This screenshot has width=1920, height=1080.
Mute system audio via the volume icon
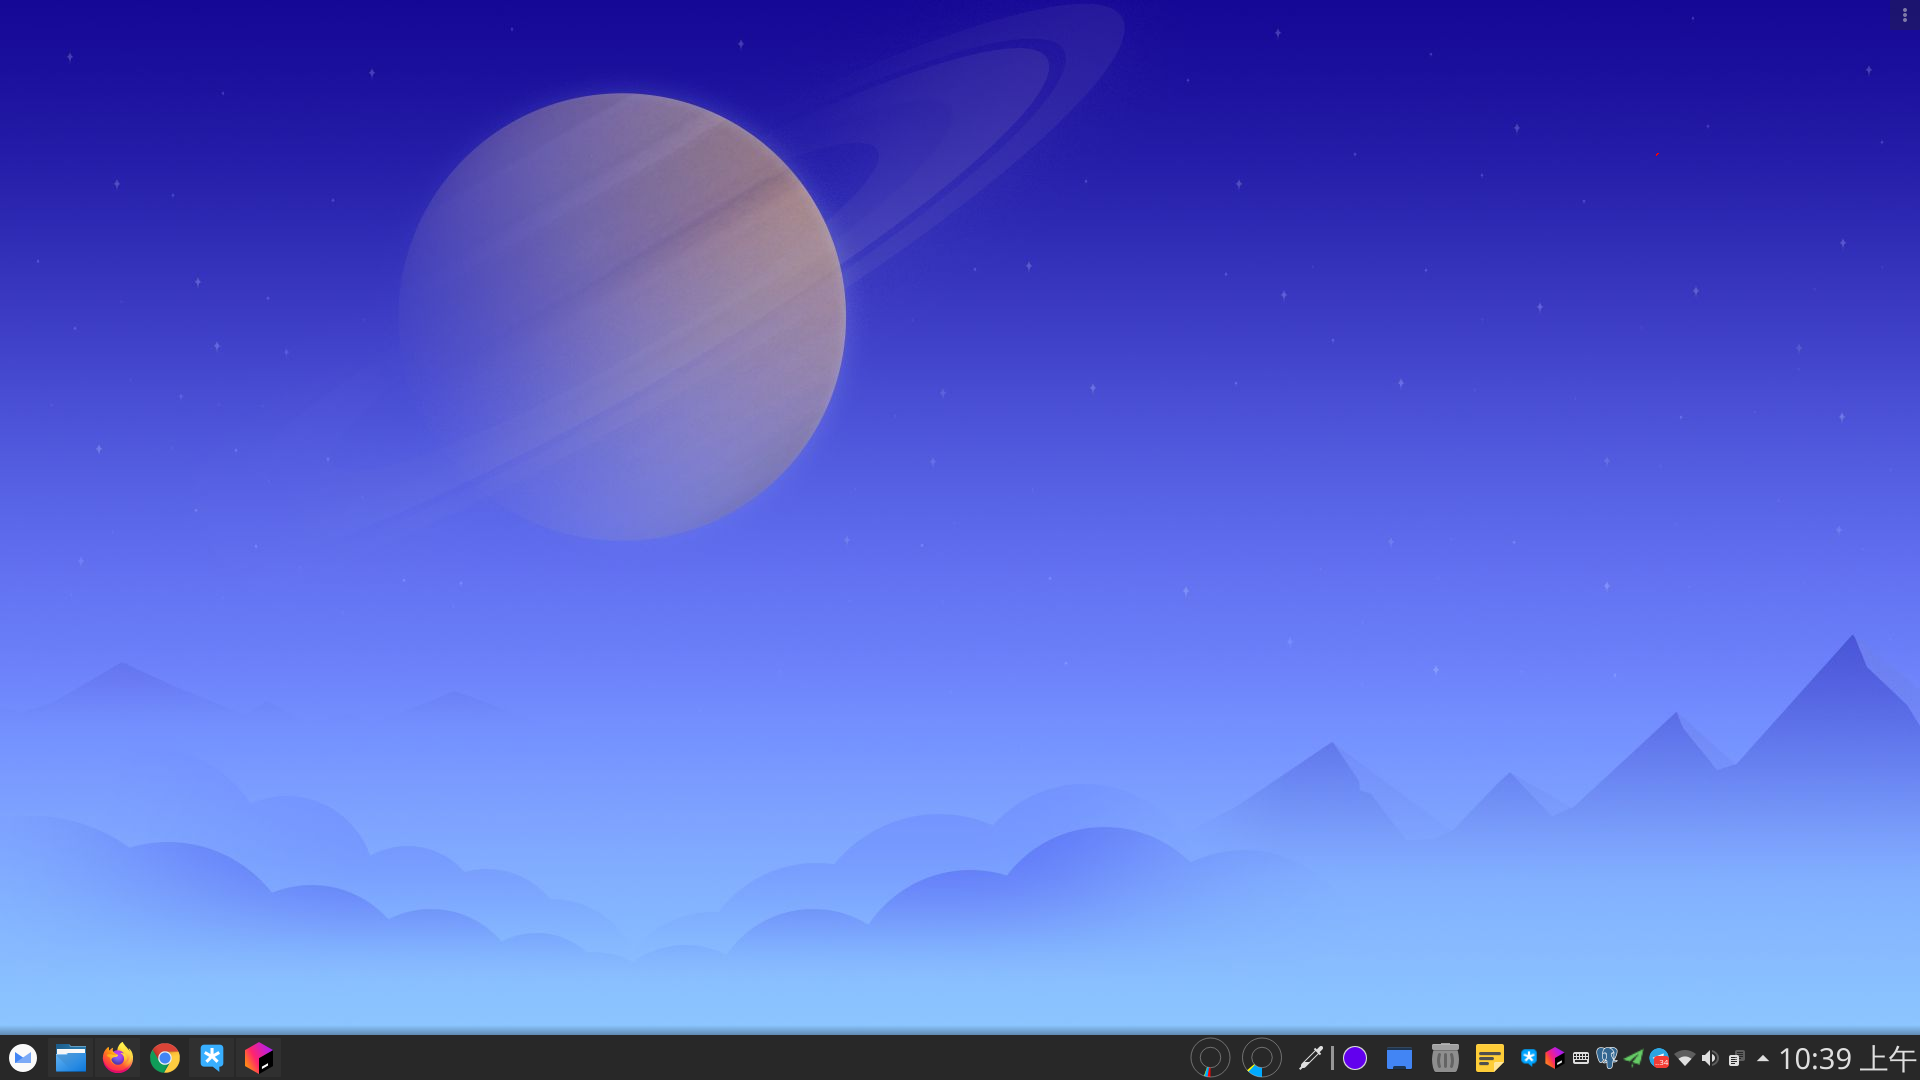(1710, 1058)
